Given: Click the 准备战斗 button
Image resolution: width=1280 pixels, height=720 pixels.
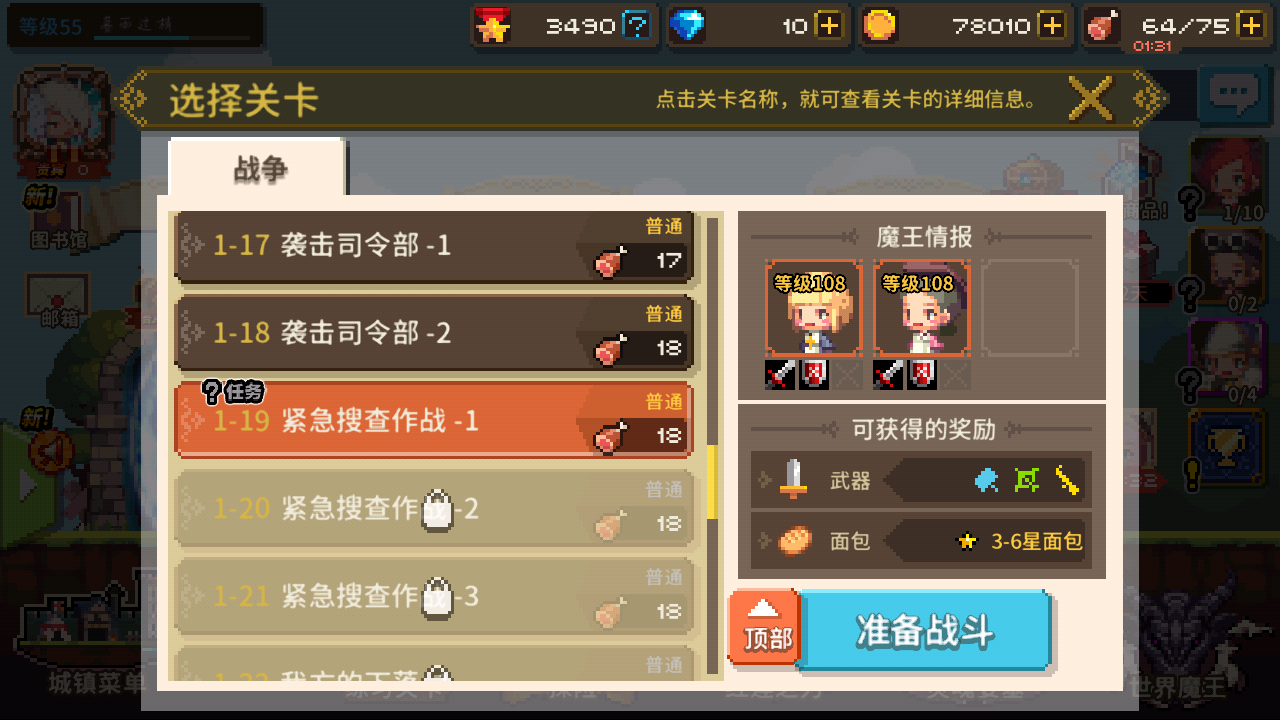Looking at the screenshot, I should point(924,631).
